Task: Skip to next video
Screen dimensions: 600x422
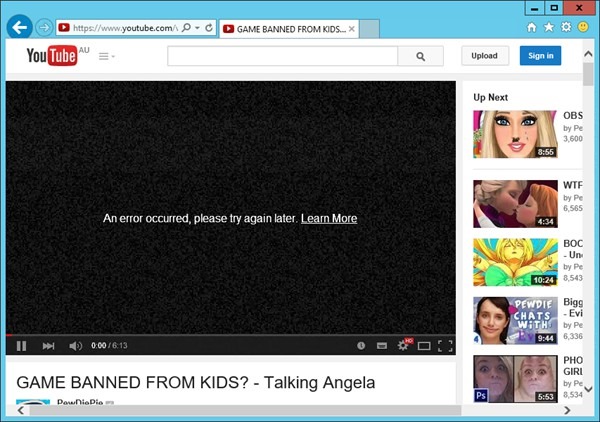Action: coord(48,346)
